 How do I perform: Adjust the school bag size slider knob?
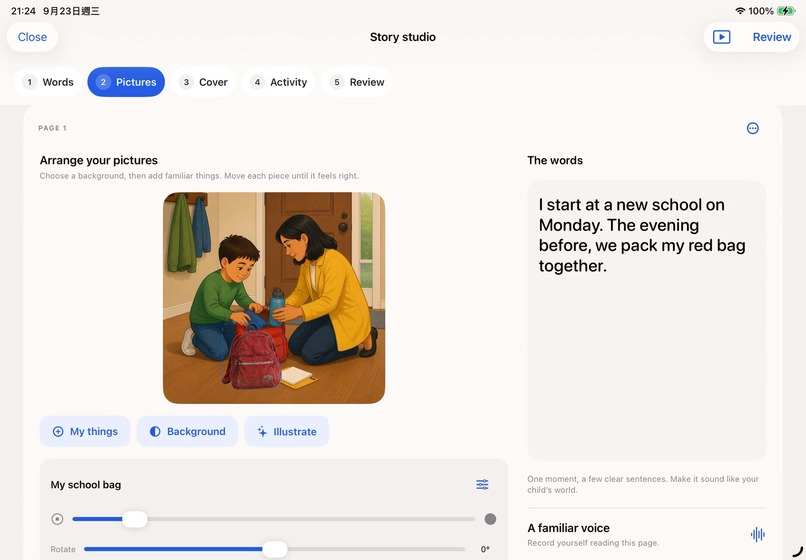pyautogui.click(x=135, y=519)
